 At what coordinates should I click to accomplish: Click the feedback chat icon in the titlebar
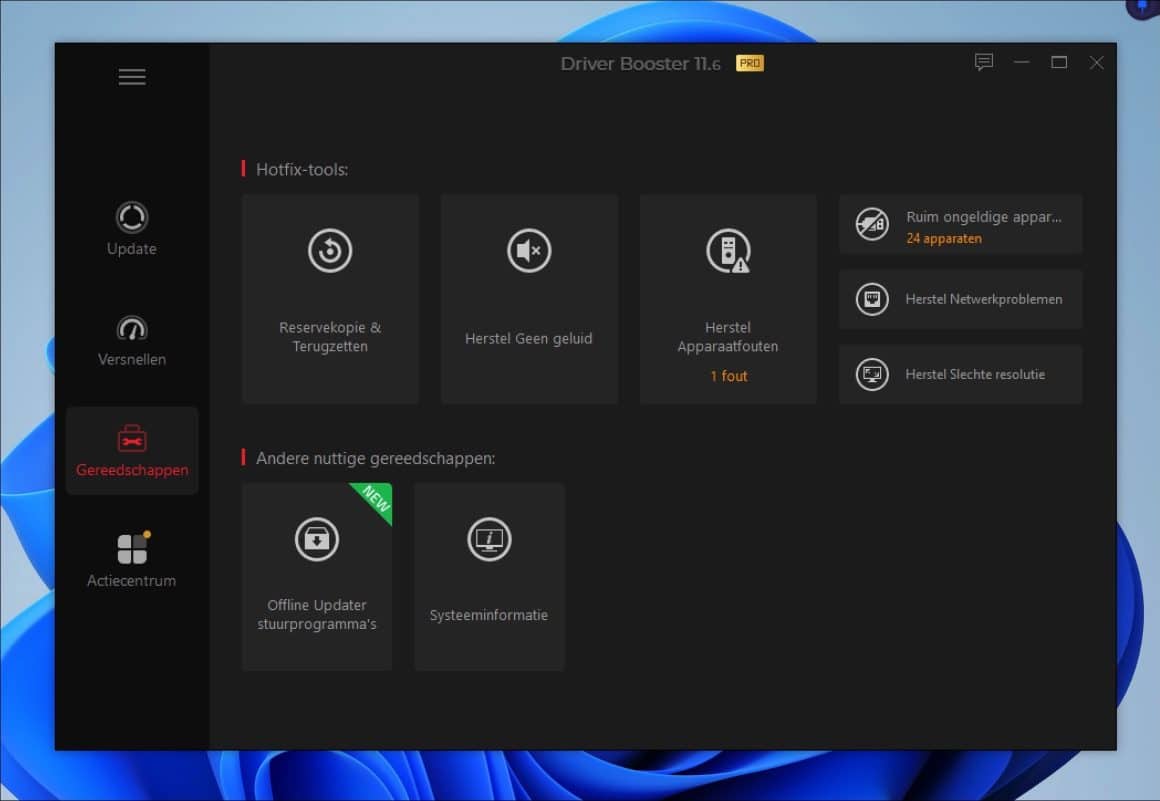point(984,62)
